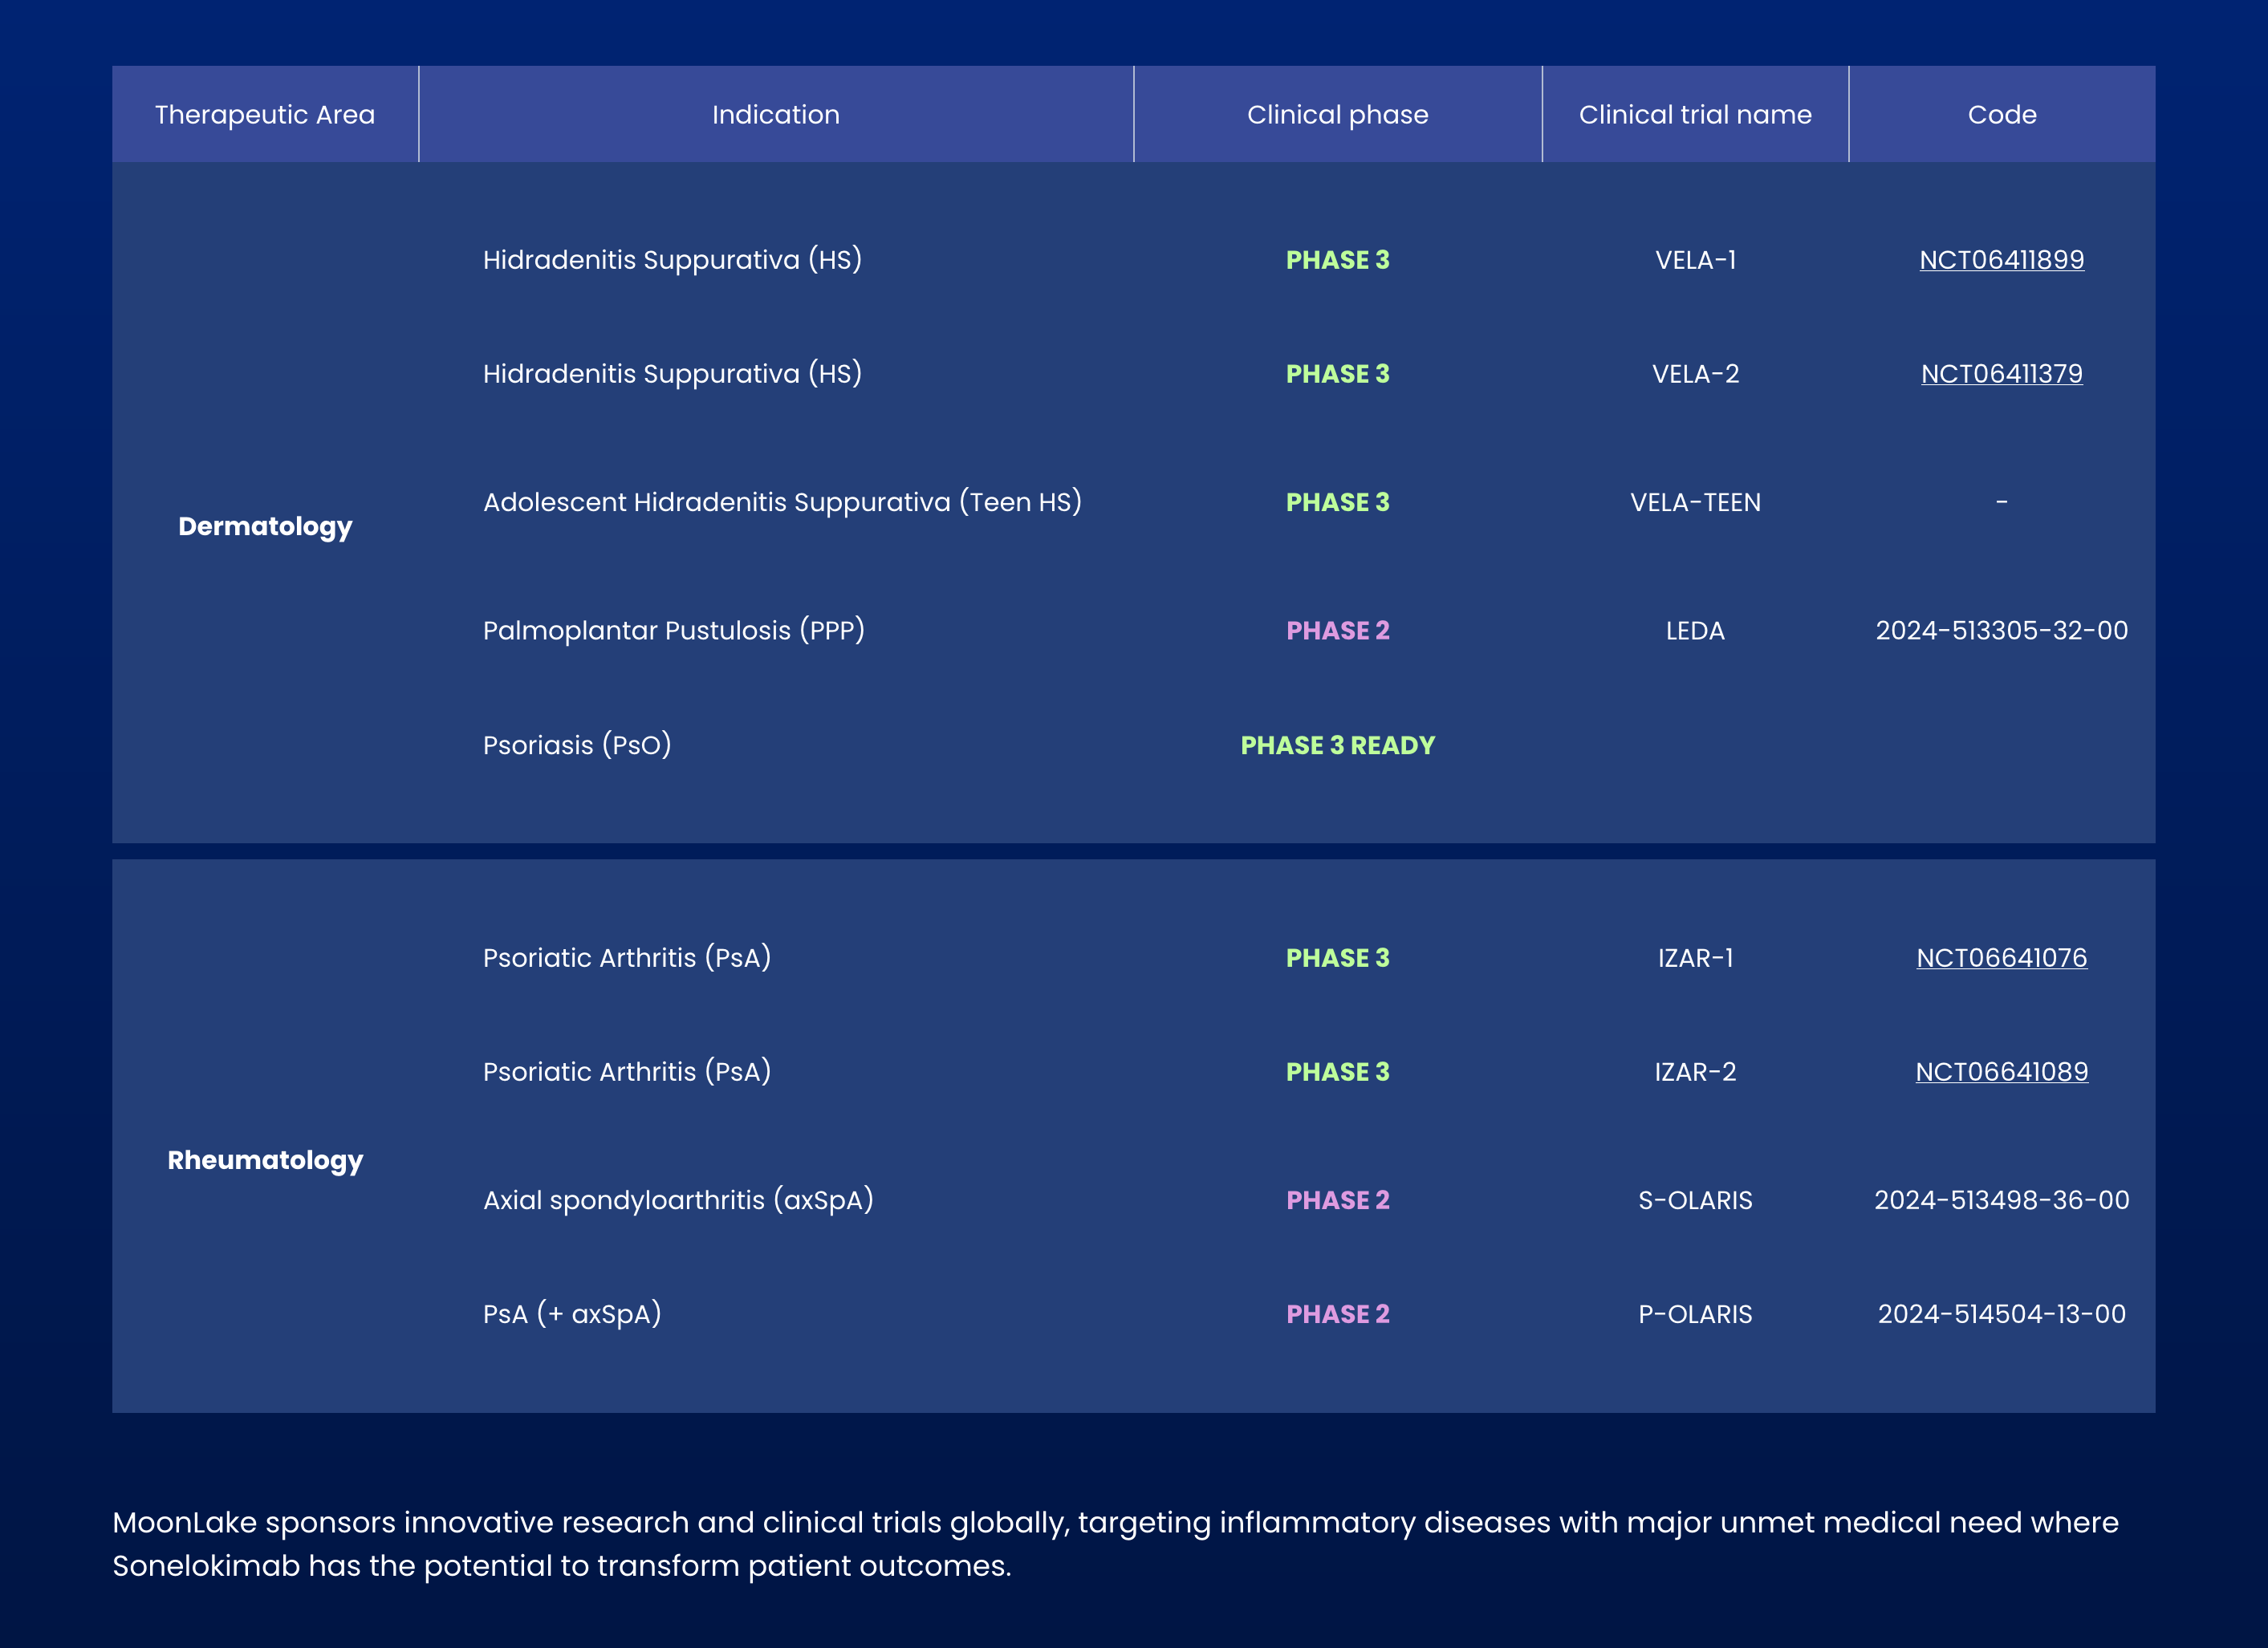2268x1648 pixels.
Task: Click the Dermatology section label
Action: pos(265,526)
